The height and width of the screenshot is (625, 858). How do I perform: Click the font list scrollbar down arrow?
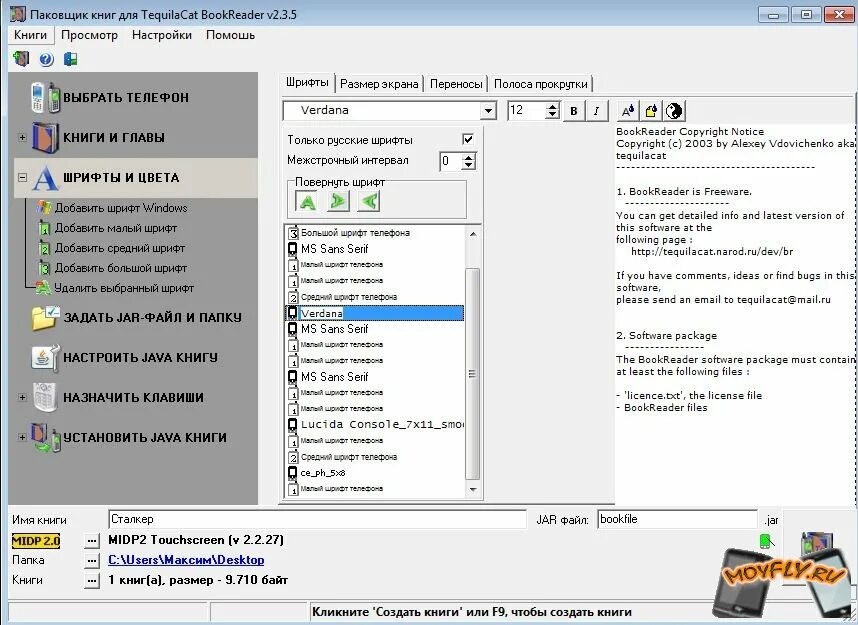coord(473,490)
